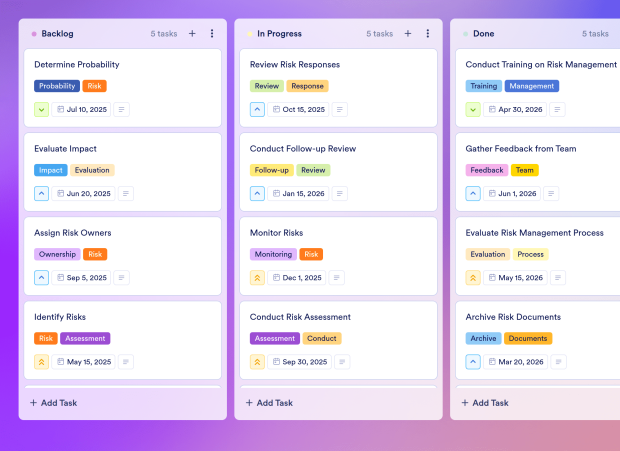Open the Evaluate Impact task title
620x451 pixels.
[65, 149]
